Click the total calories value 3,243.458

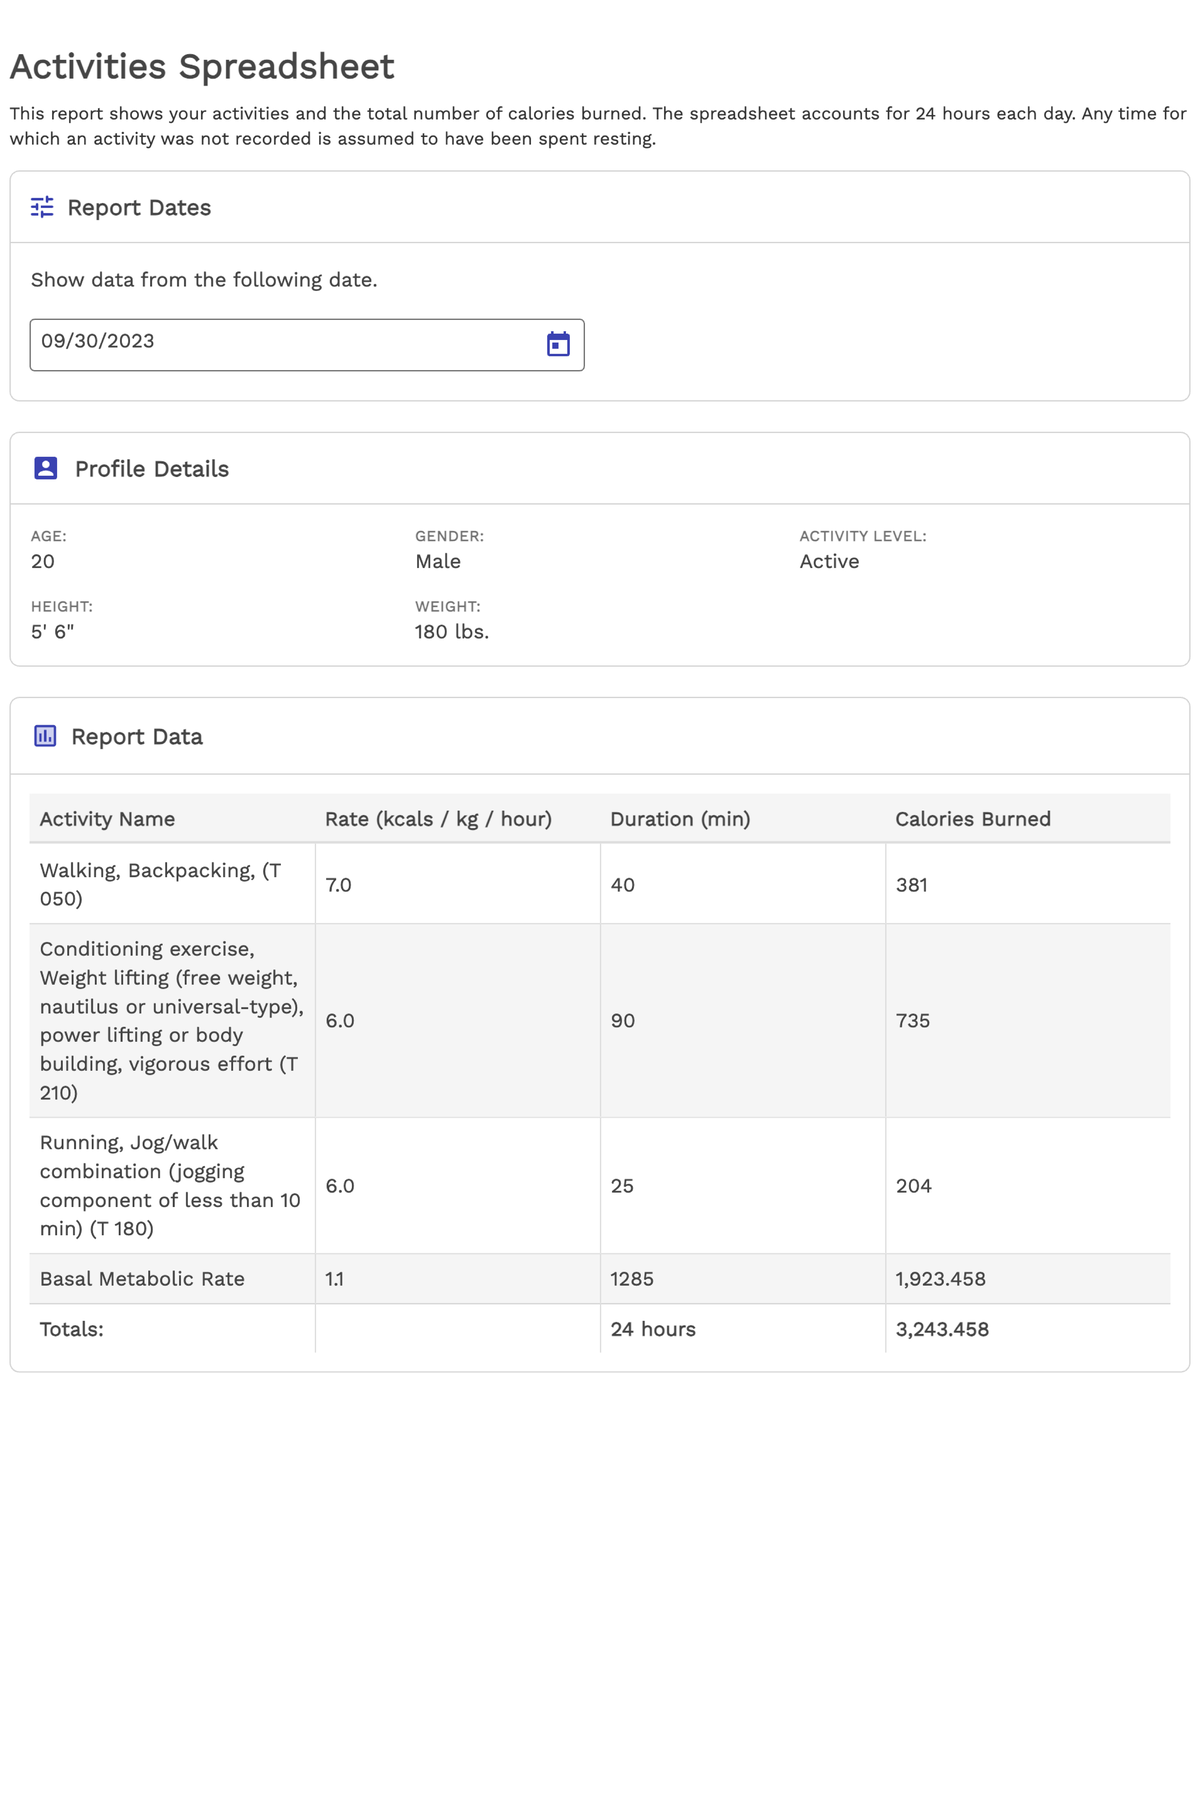point(942,1329)
